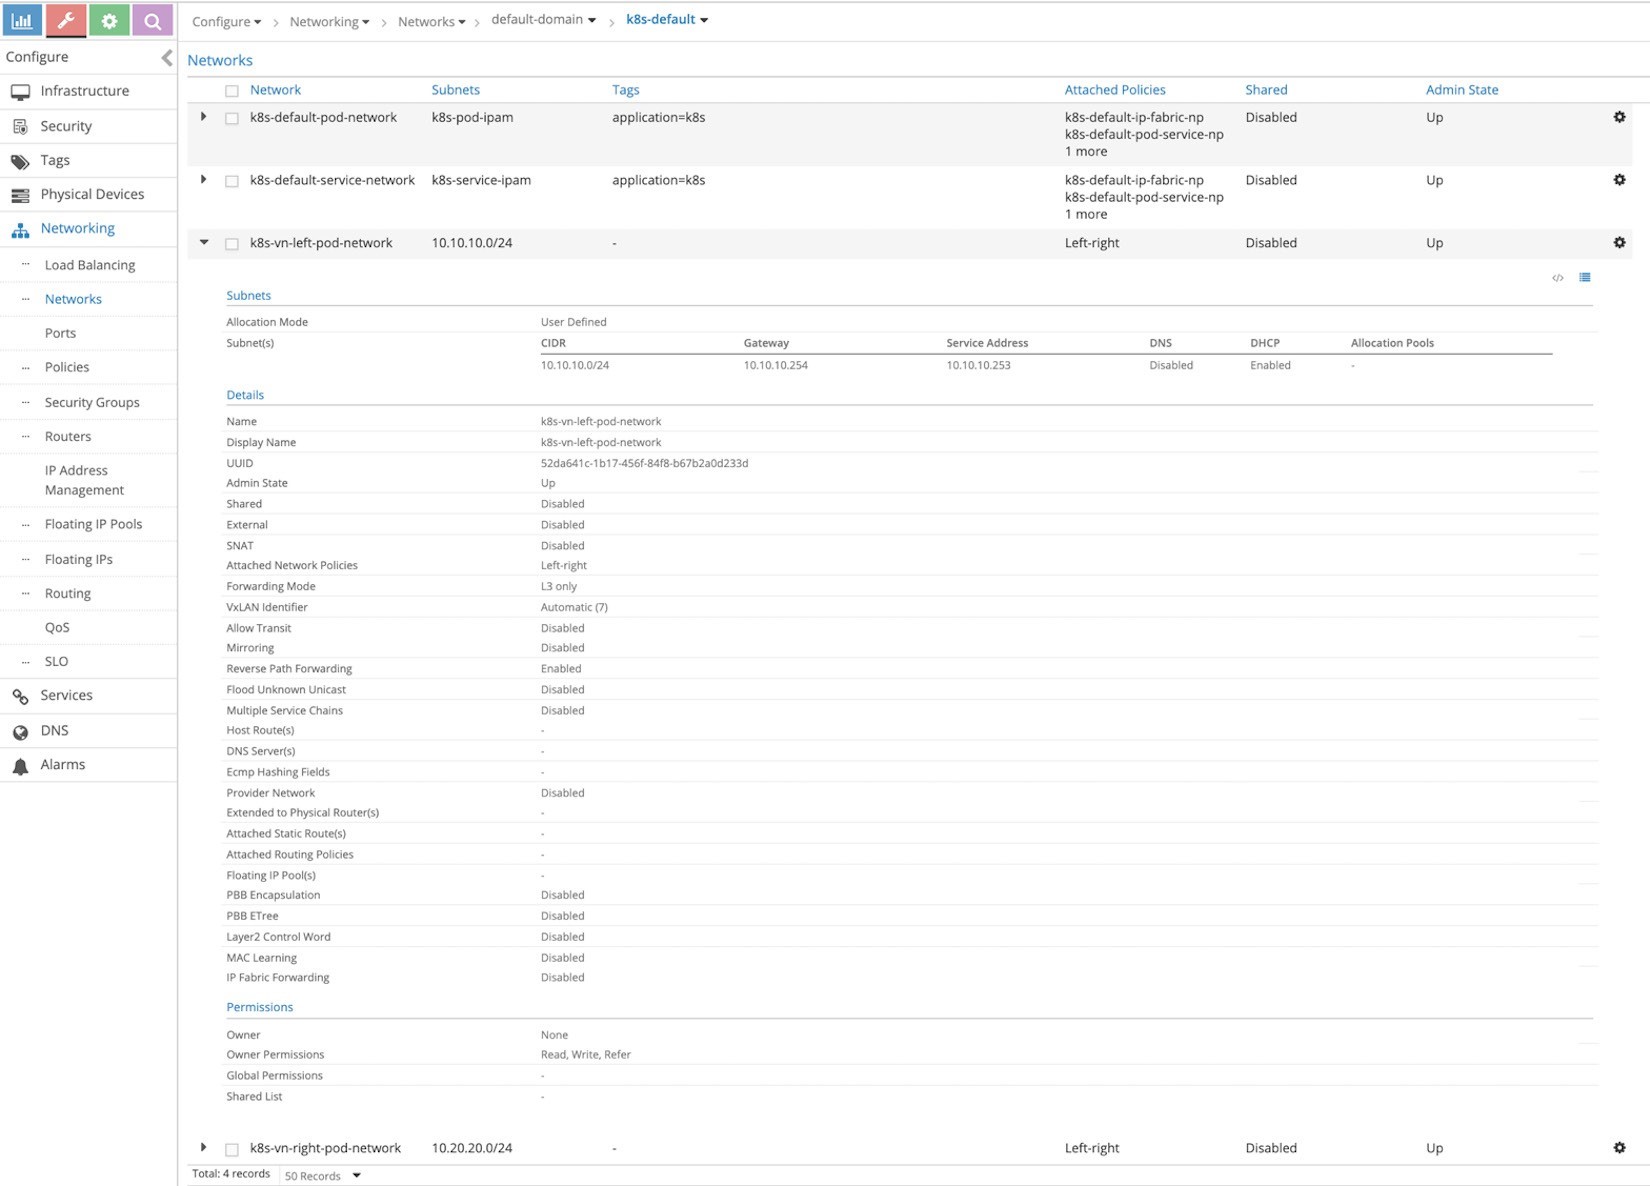1650x1186 pixels.
Task: Click the Tags sidebar icon
Action: click(x=20, y=161)
